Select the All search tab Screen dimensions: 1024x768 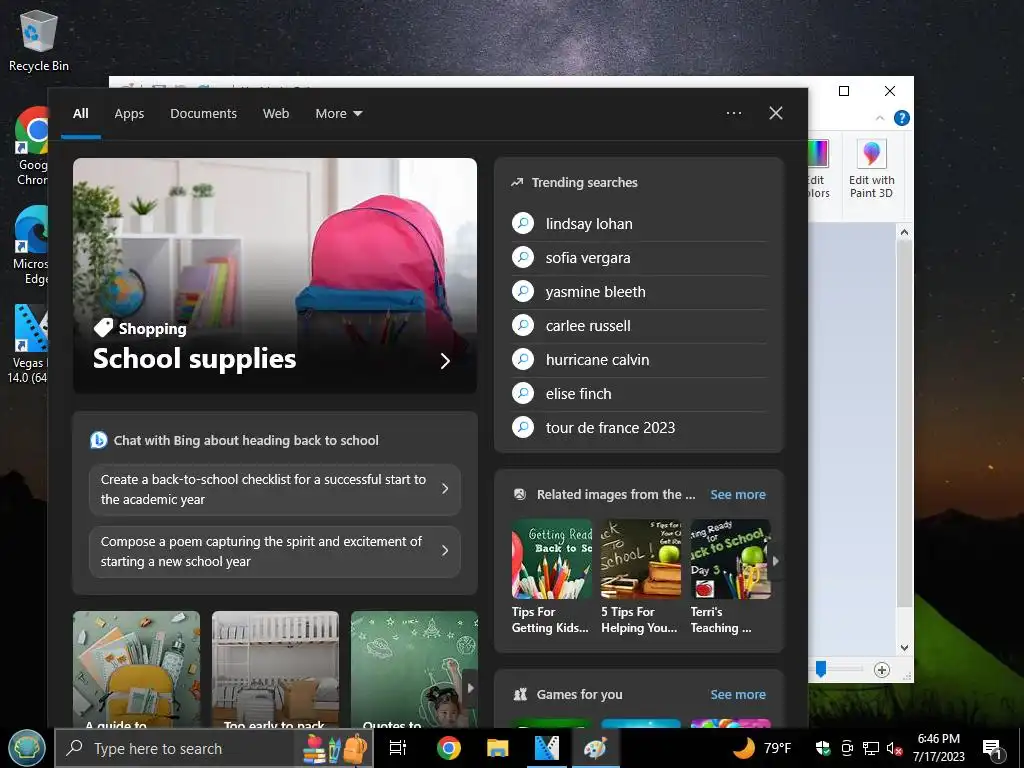tap(81, 114)
